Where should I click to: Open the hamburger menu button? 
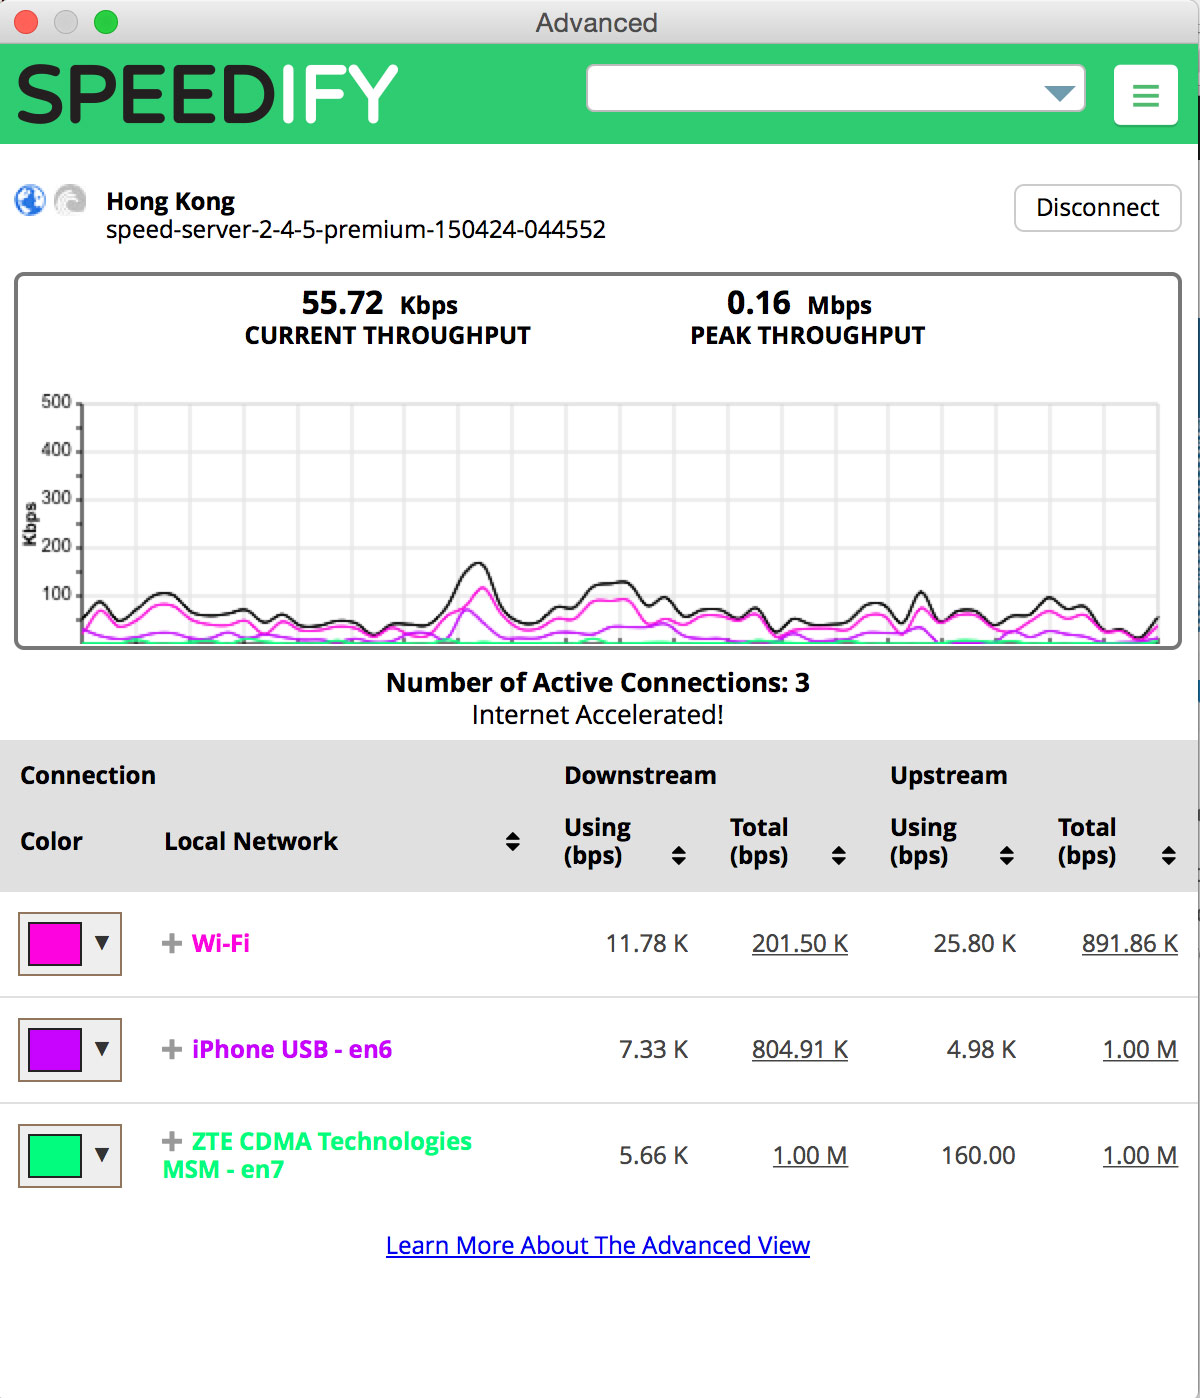click(x=1145, y=95)
